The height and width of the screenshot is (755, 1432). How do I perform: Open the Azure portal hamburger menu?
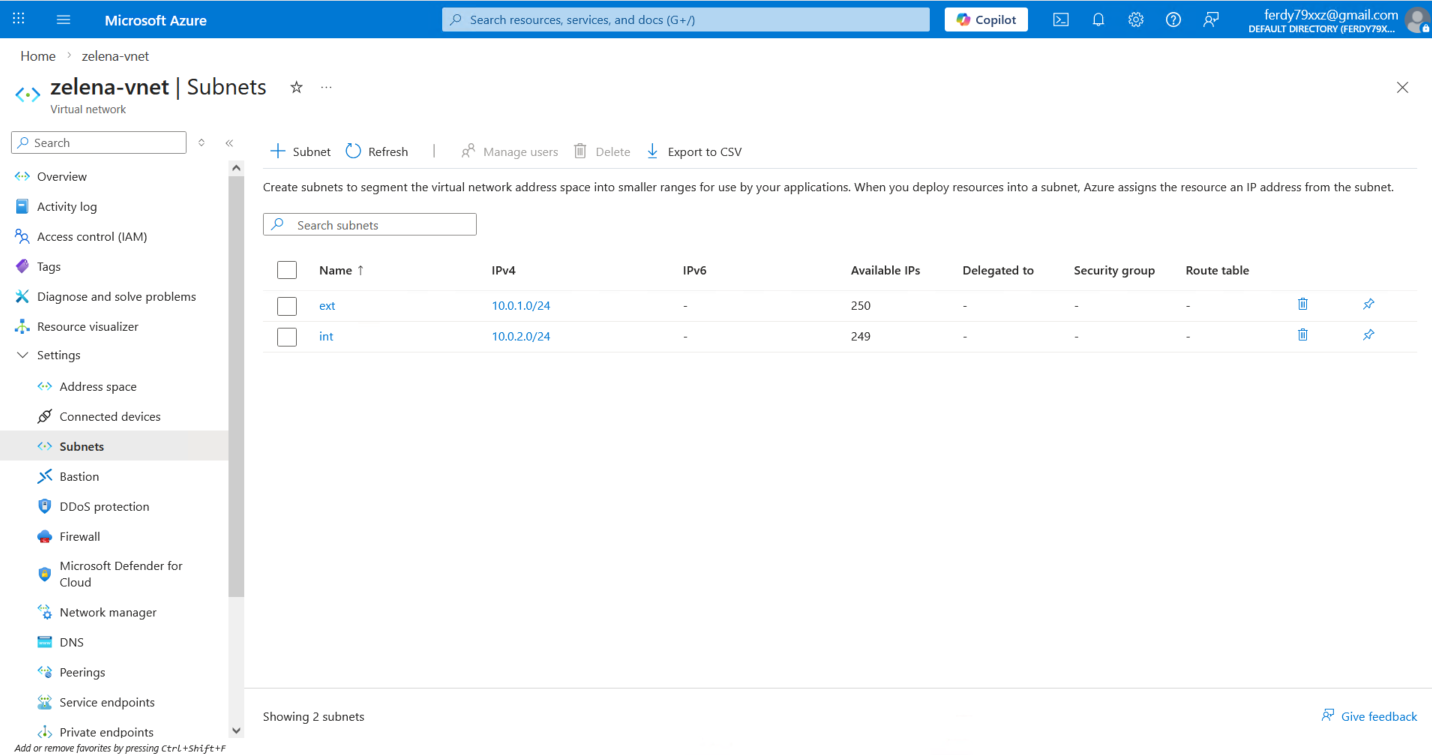[x=64, y=20]
